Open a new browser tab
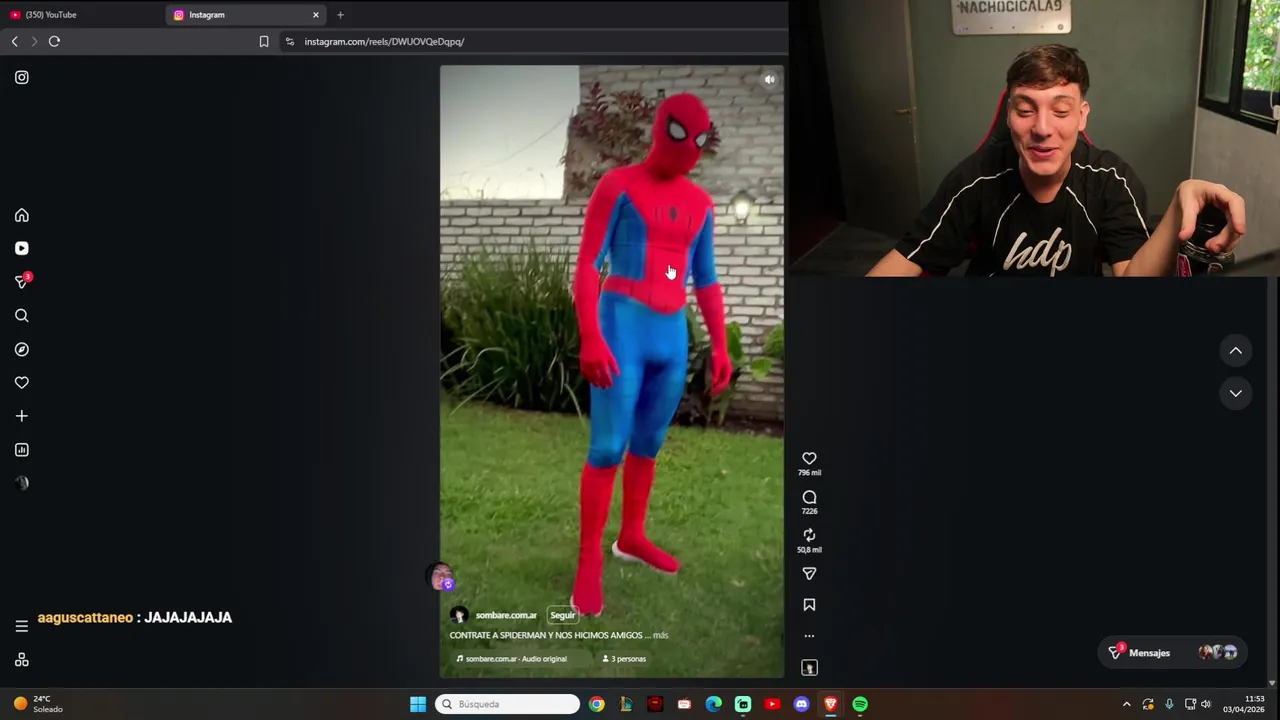 (340, 15)
